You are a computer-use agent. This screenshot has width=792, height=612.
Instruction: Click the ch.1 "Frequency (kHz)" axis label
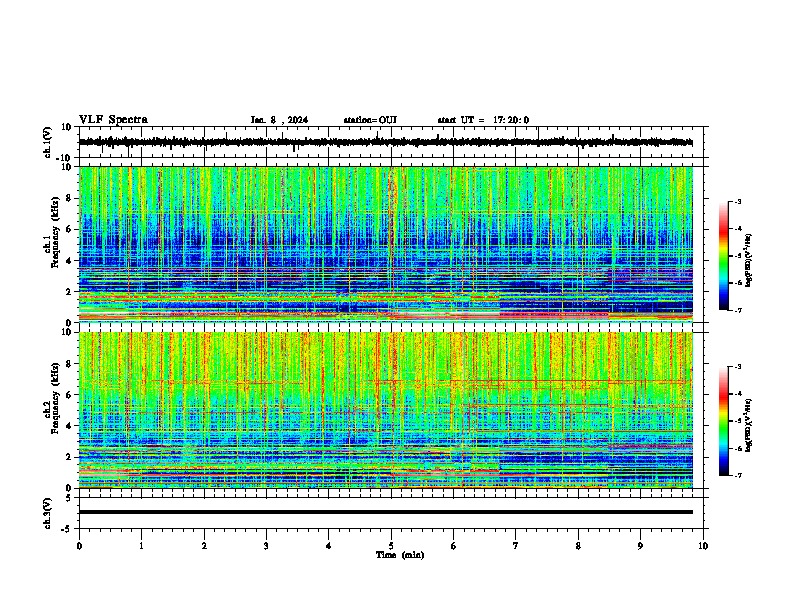55,232
